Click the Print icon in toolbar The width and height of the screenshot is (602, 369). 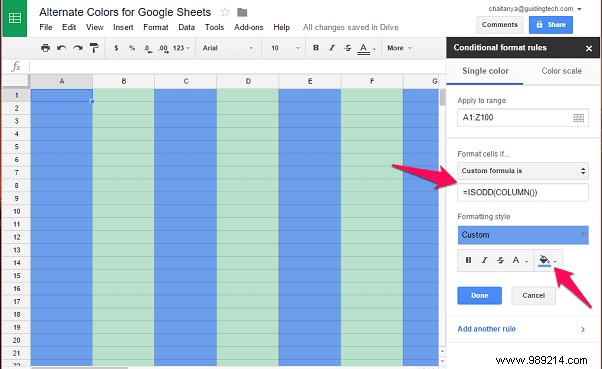pos(45,48)
